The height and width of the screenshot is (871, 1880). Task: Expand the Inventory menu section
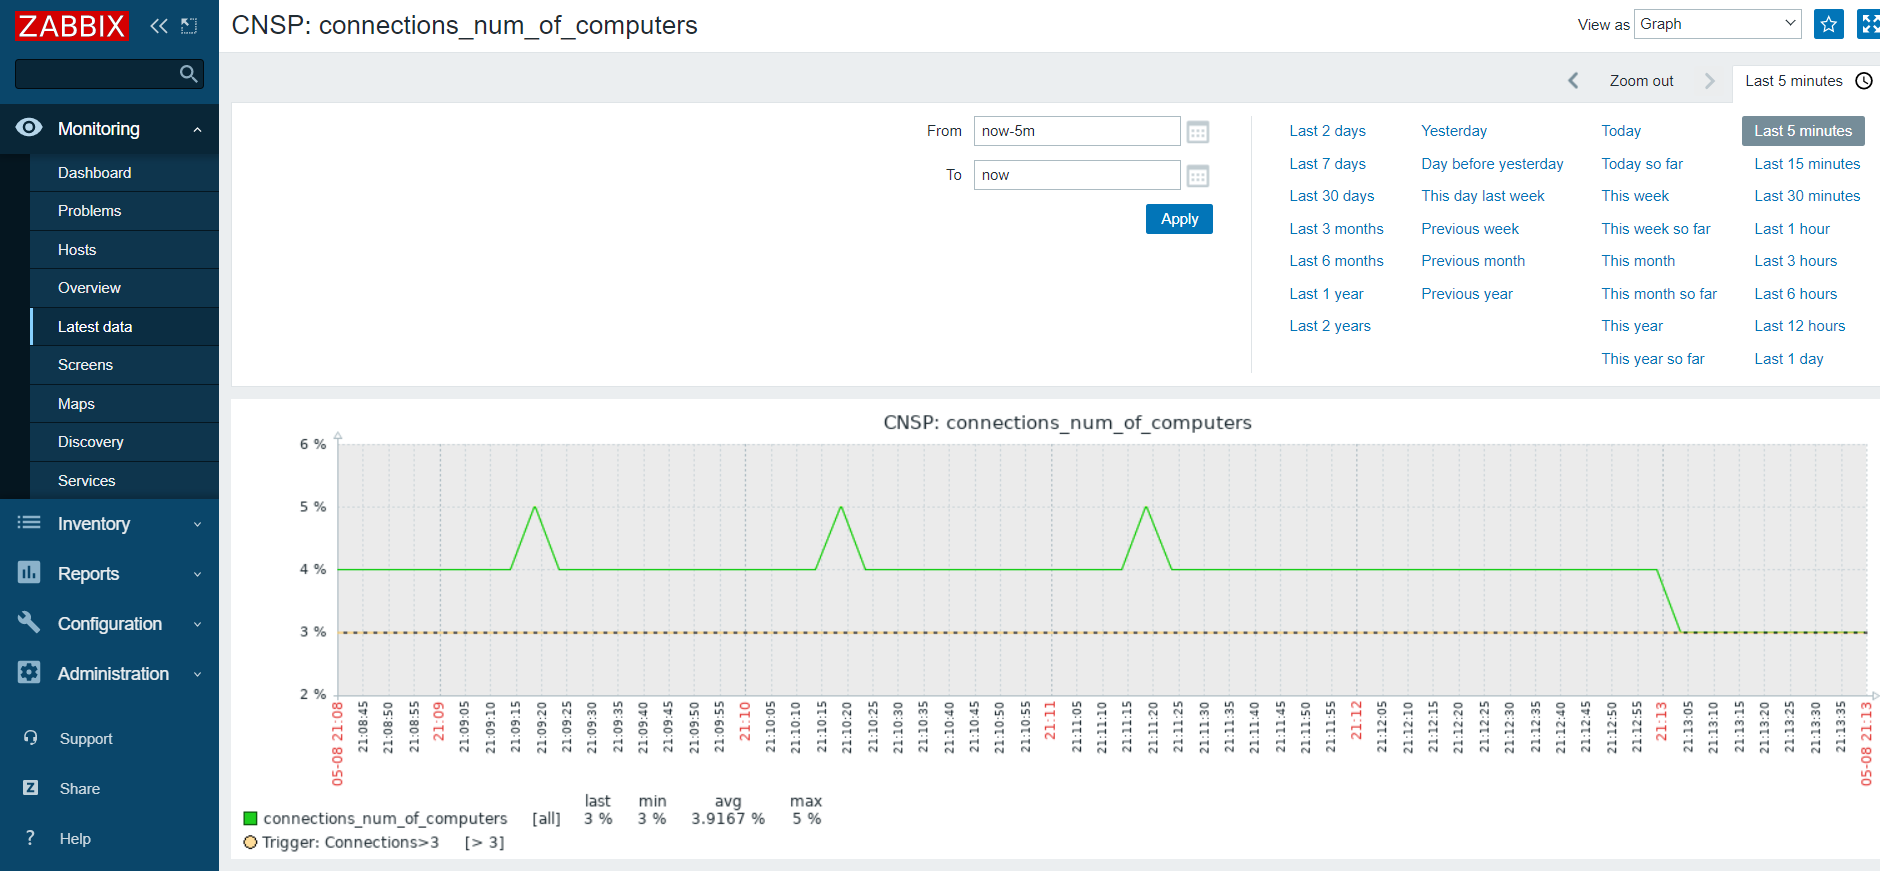[109, 524]
